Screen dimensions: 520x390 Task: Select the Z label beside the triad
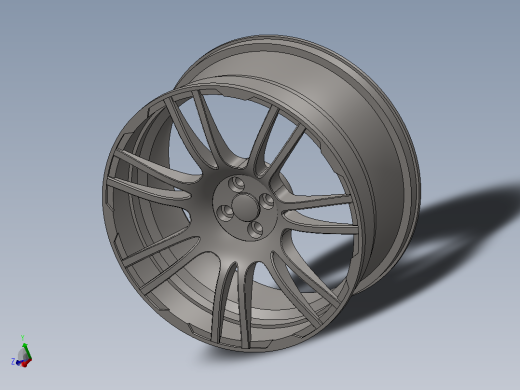(x=13, y=361)
